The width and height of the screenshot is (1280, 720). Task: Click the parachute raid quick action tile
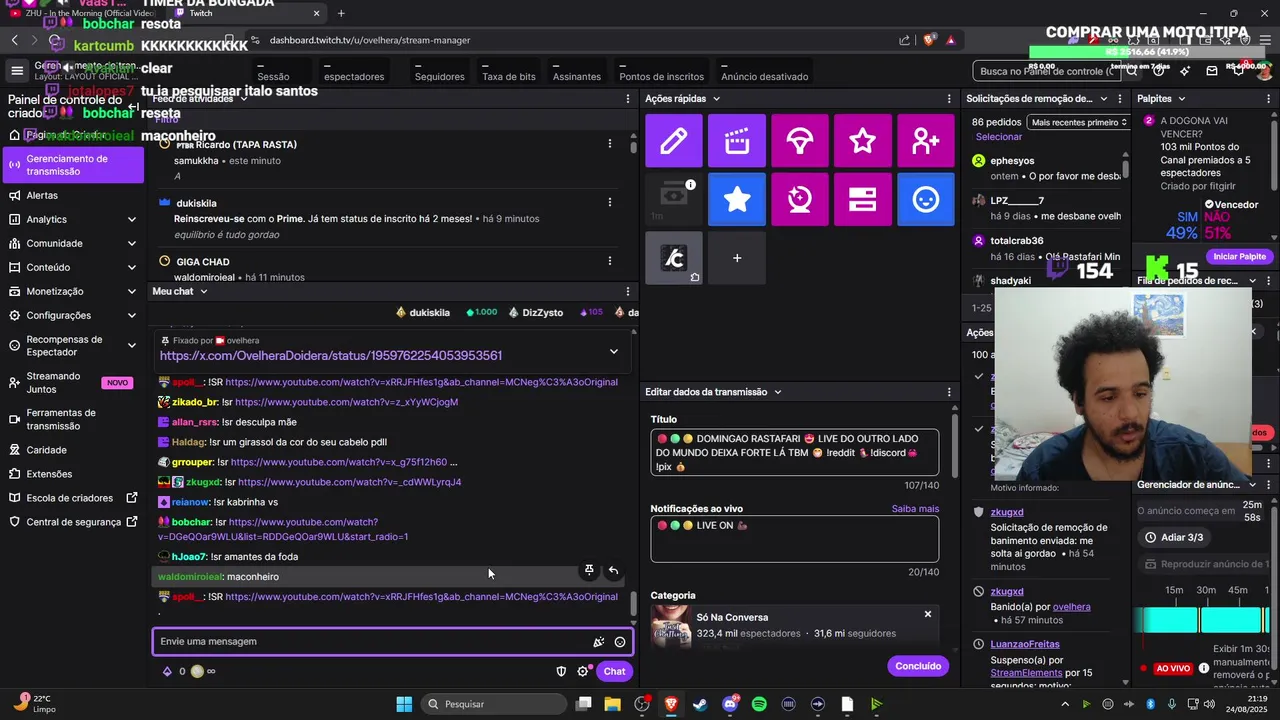(800, 140)
